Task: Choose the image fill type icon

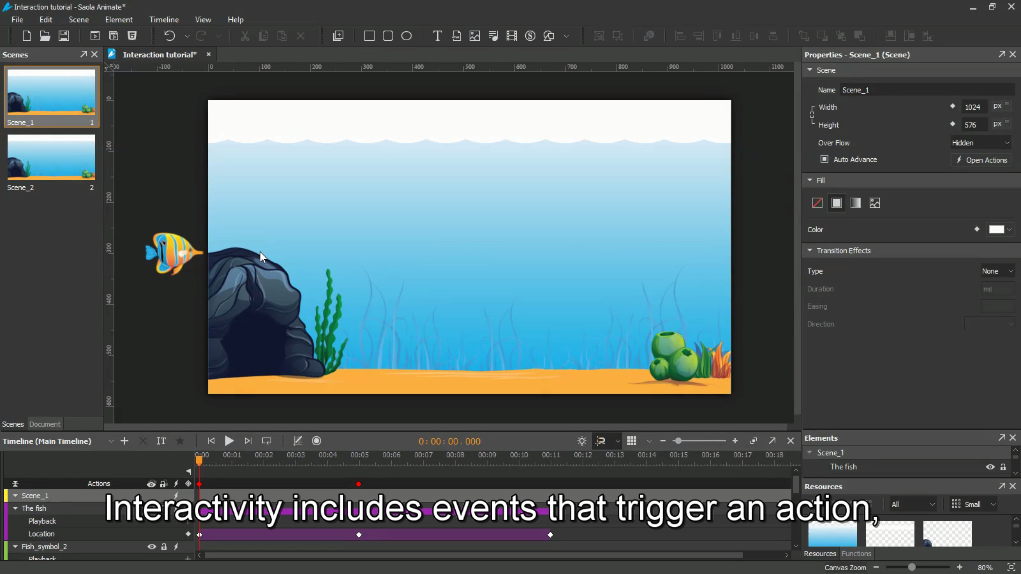Action: (x=875, y=203)
